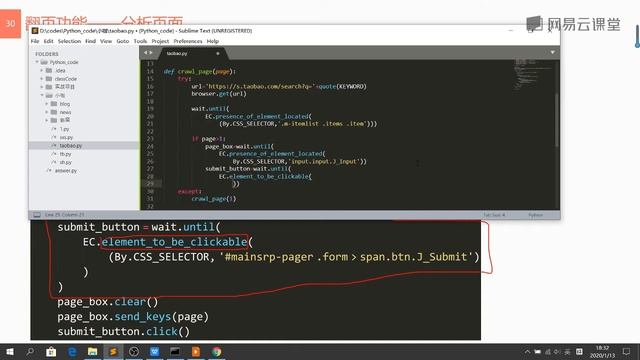Open the Windows Start menu
Viewport: 640px width, 360px height.
point(10,351)
